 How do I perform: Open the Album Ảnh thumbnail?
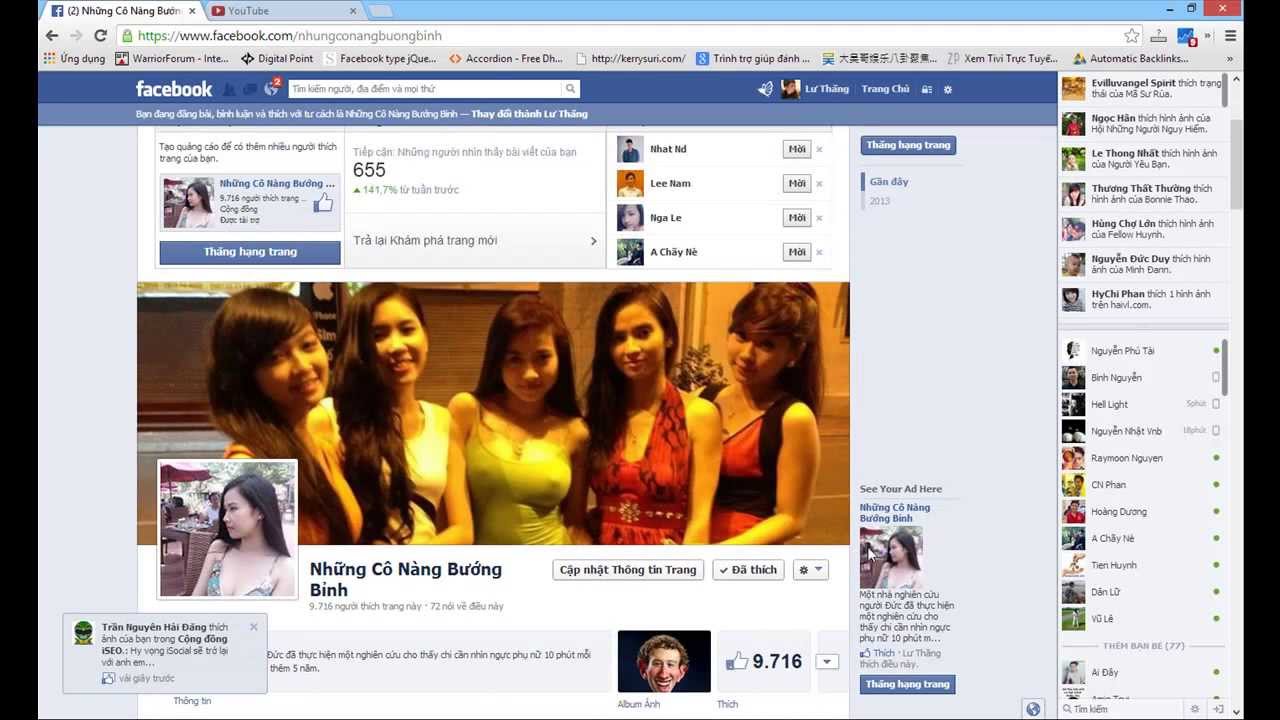[664, 662]
